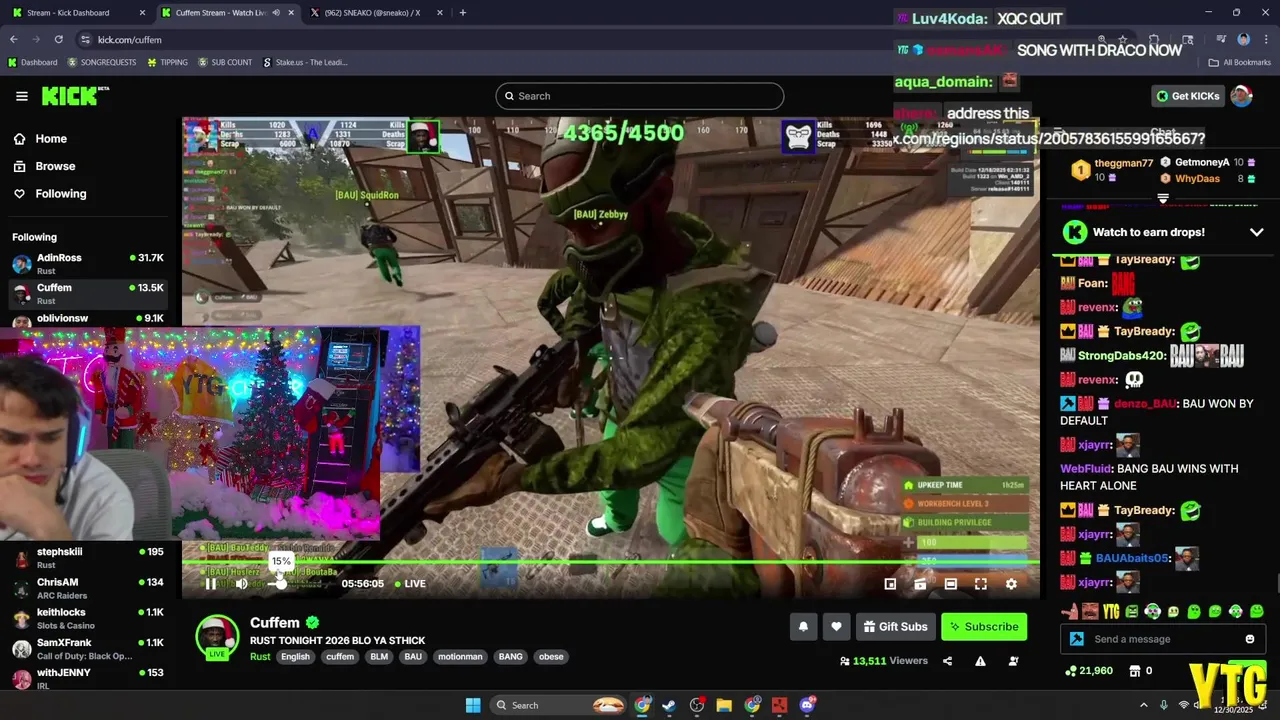Viewport: 1280px width, 720px height.
Task: Open AdinRoss channel in Following list
Action: pos(88,264)
